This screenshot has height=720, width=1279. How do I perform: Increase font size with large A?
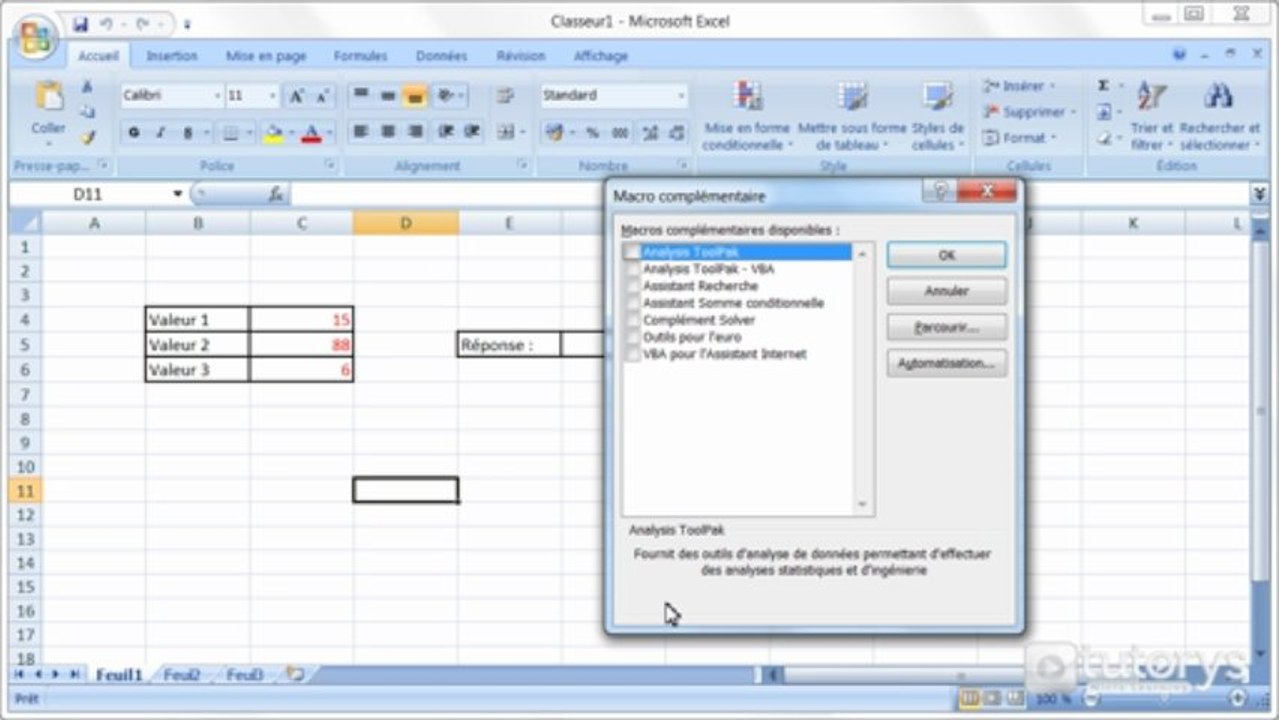tap(296, 96)
